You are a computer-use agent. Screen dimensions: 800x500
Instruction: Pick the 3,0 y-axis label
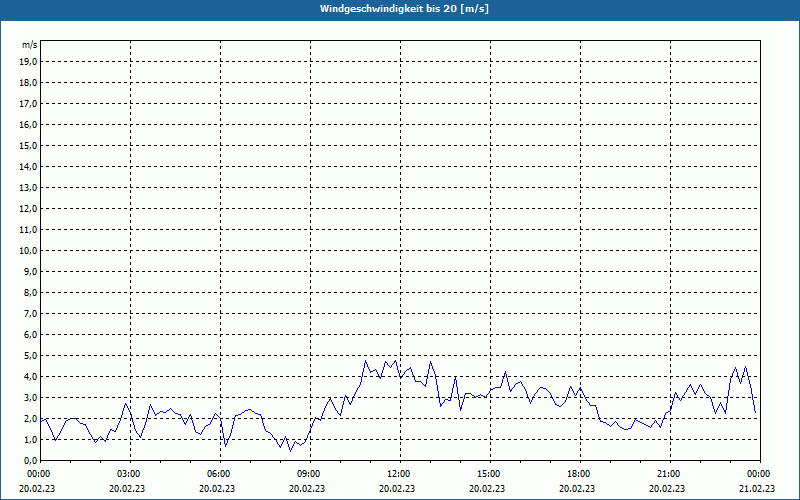[x=30, y=397]
